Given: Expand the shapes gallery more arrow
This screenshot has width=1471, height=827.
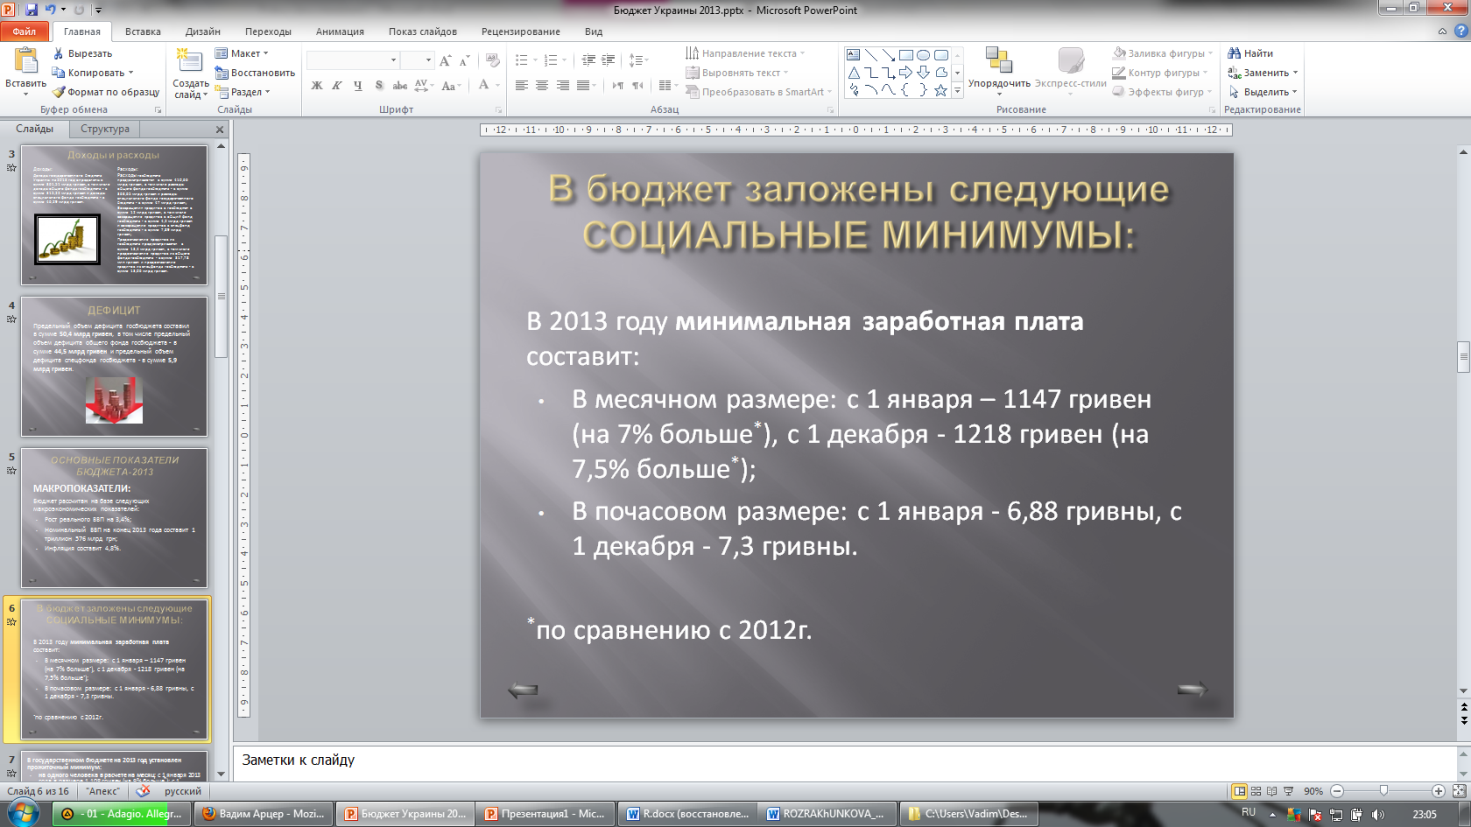Looking at the screenshot, I should (x=957, y=91).
